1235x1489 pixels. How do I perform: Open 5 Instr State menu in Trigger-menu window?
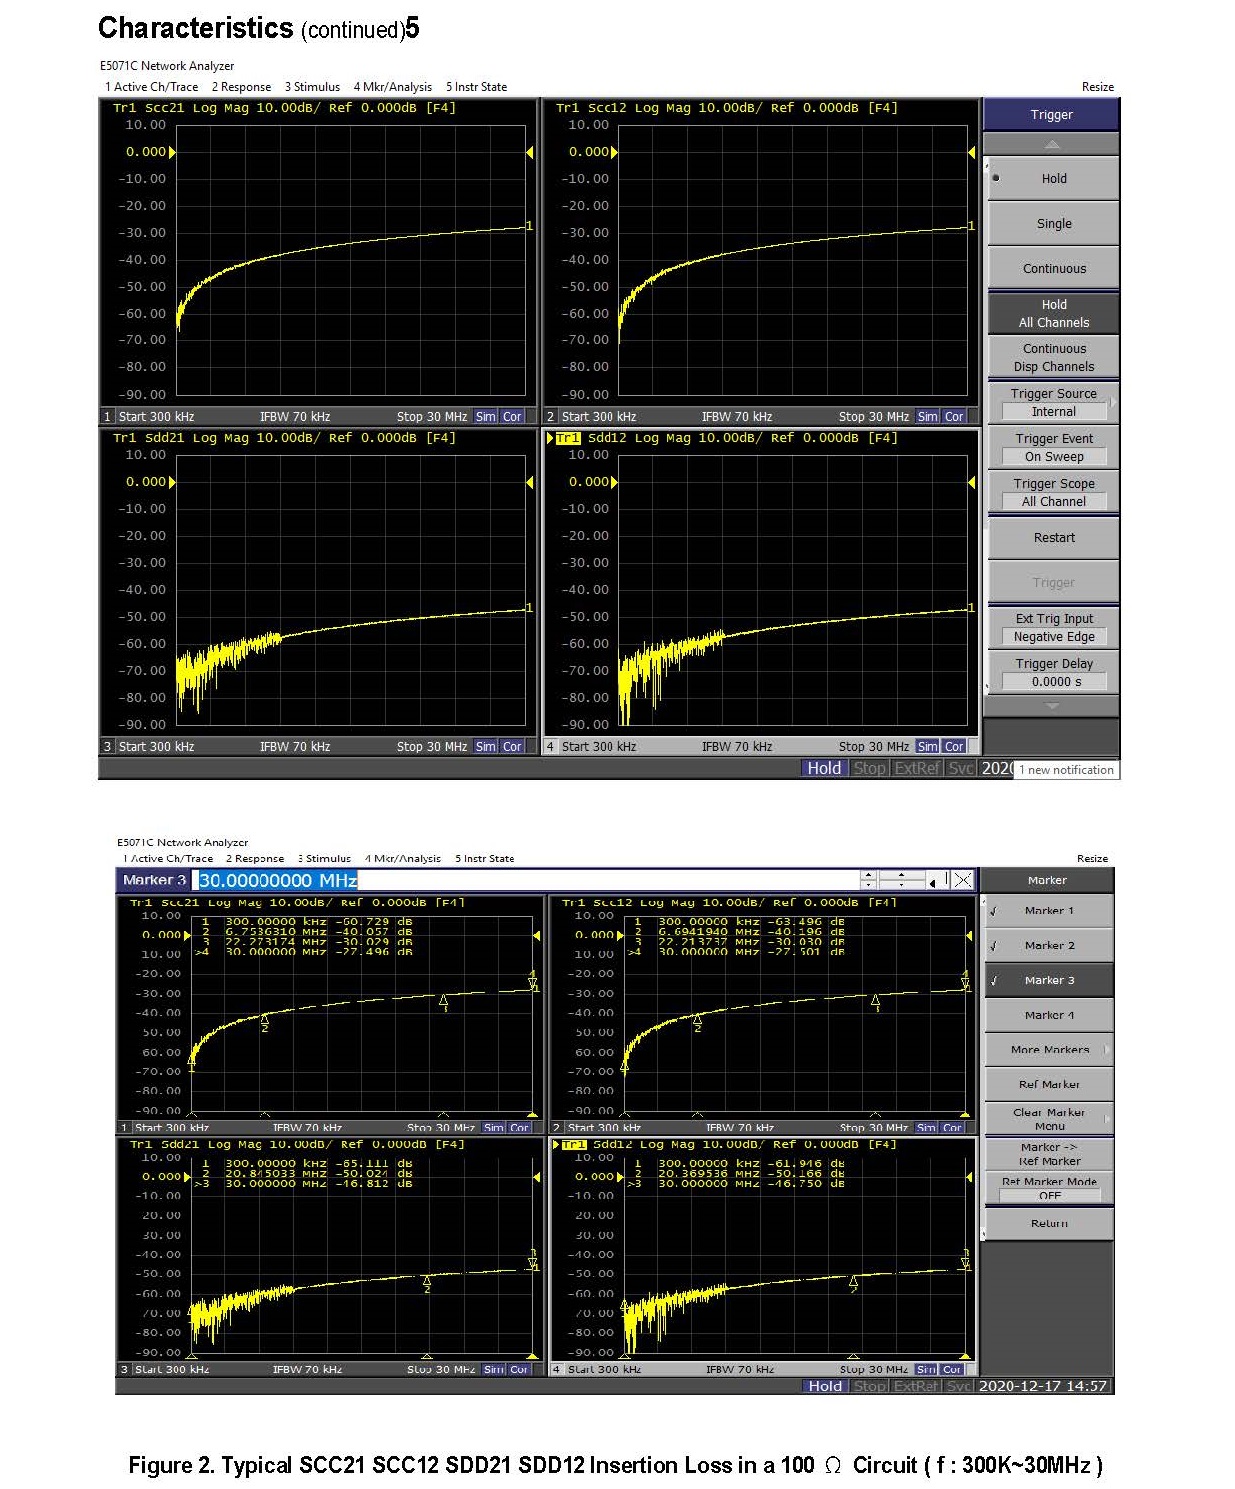[x=476, y=87]
